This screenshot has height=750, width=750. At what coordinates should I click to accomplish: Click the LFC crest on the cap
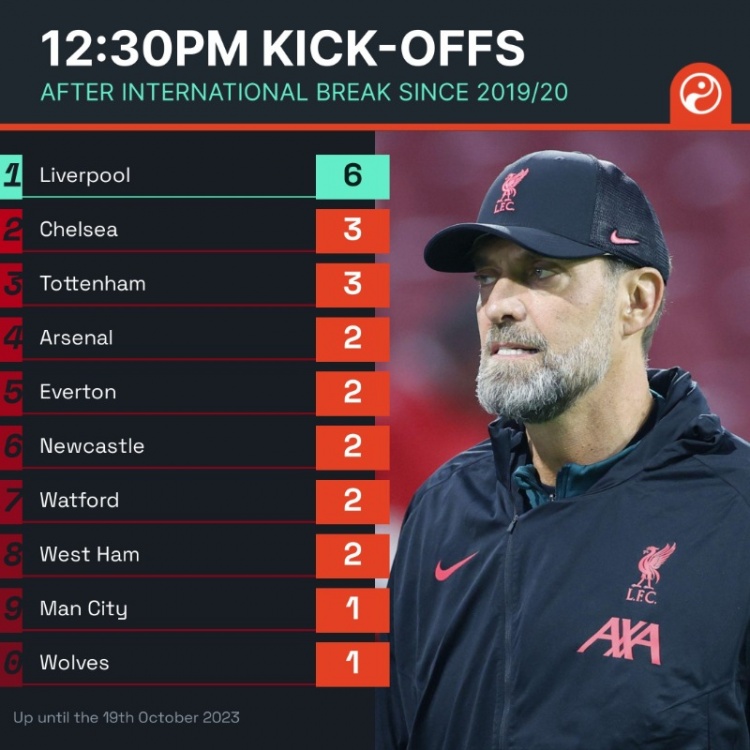(511, 190)
